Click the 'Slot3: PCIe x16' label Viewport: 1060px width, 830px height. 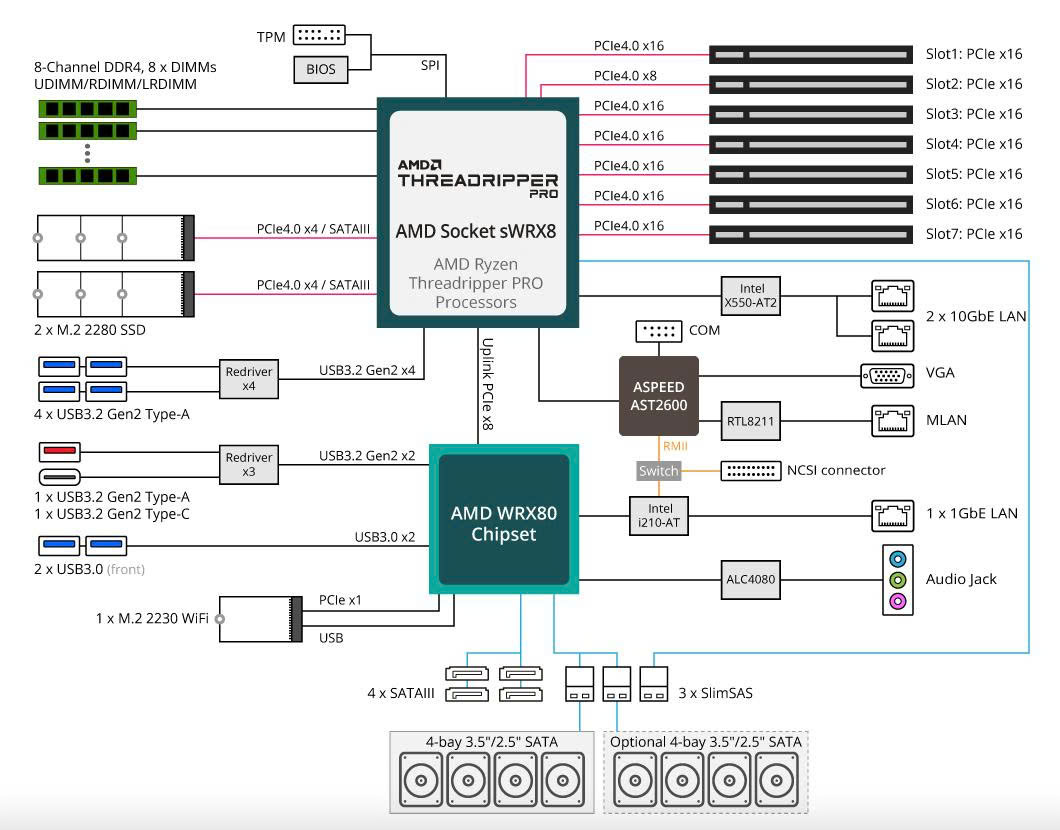(x=974, y=114)
